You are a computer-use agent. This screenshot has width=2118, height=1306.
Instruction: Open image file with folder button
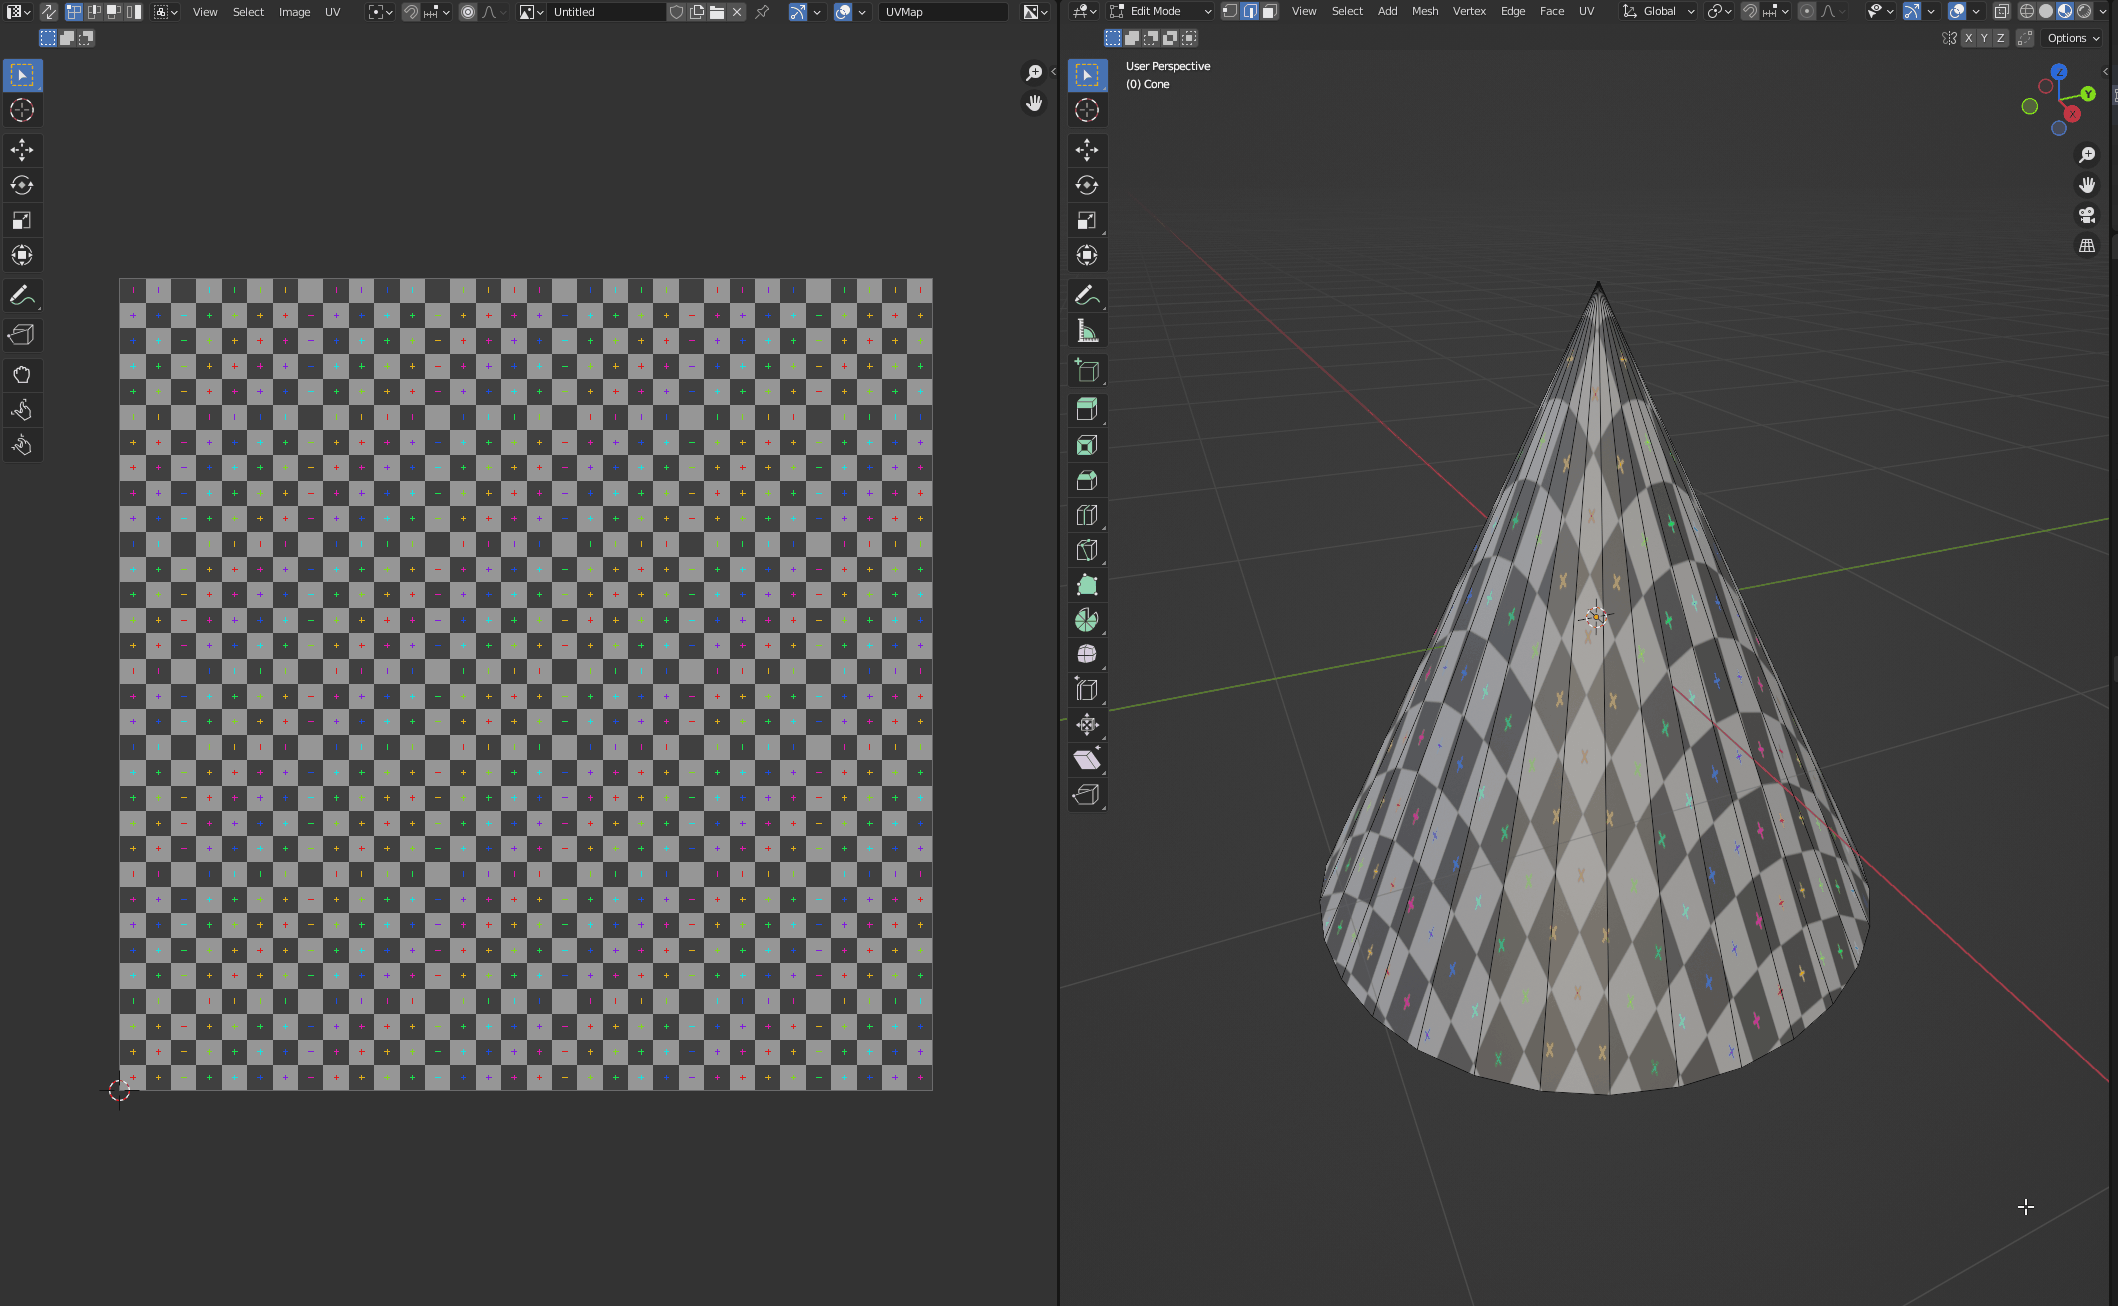[717, 12]
